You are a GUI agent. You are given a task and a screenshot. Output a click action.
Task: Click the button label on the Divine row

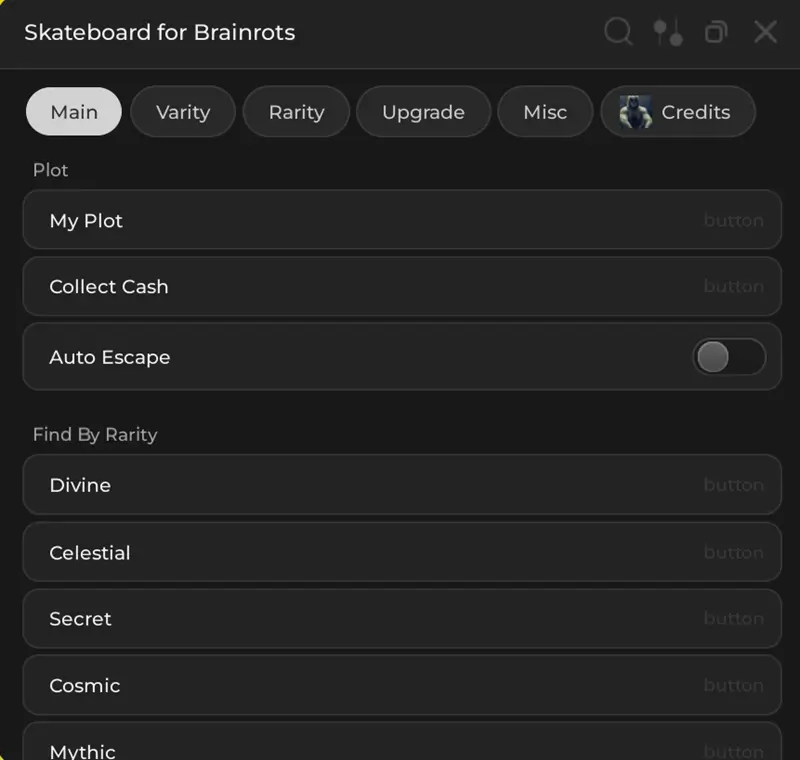[x=734, y=485]
